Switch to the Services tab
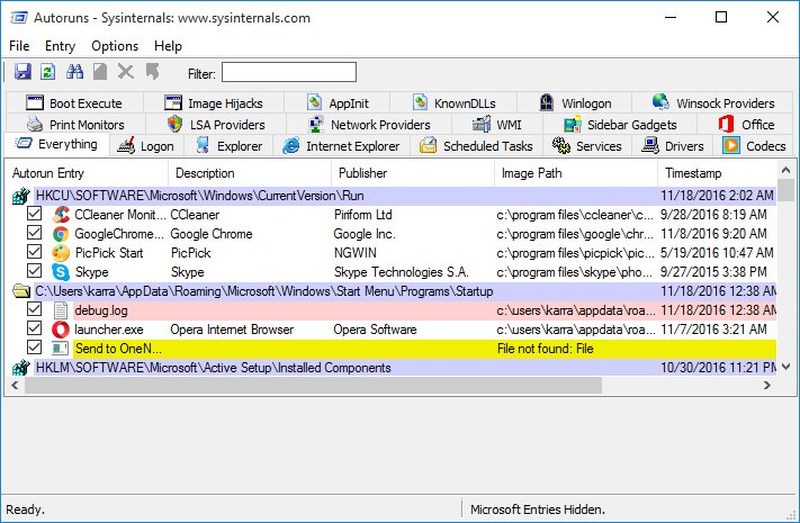800x523 pixels. pos(587,146)
